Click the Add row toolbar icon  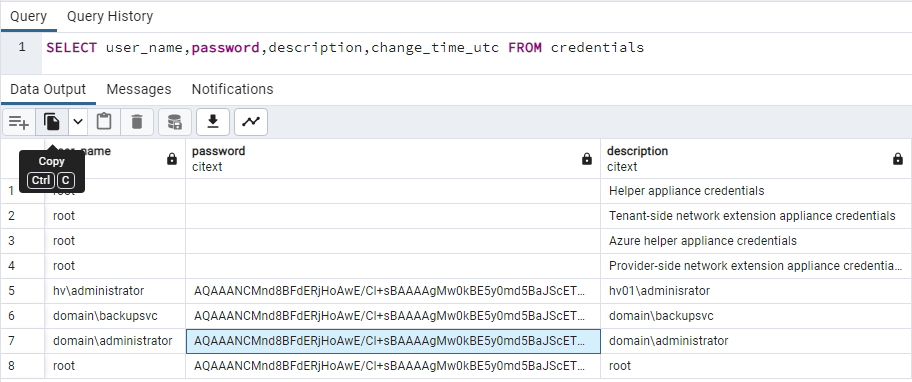click(x=19, y=122)
